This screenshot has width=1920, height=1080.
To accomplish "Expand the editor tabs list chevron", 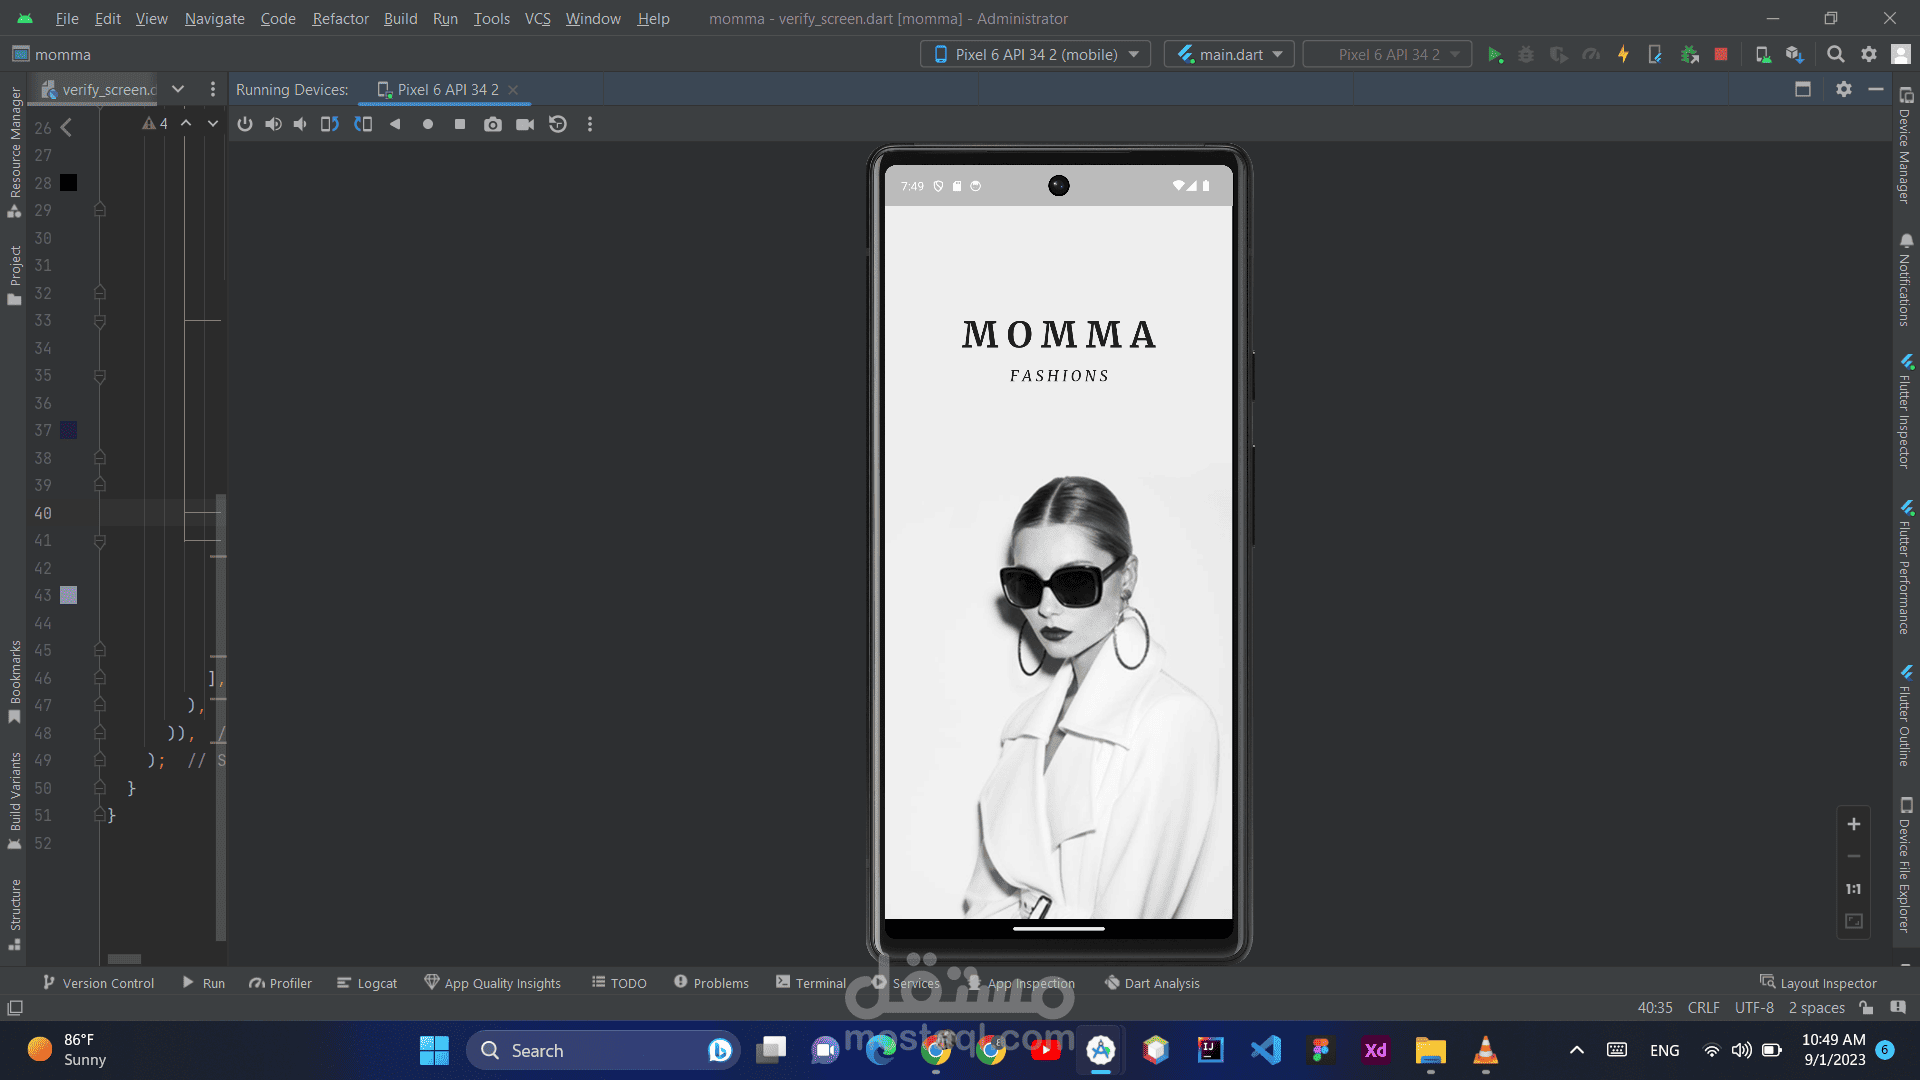I will [x=178, y=89].
